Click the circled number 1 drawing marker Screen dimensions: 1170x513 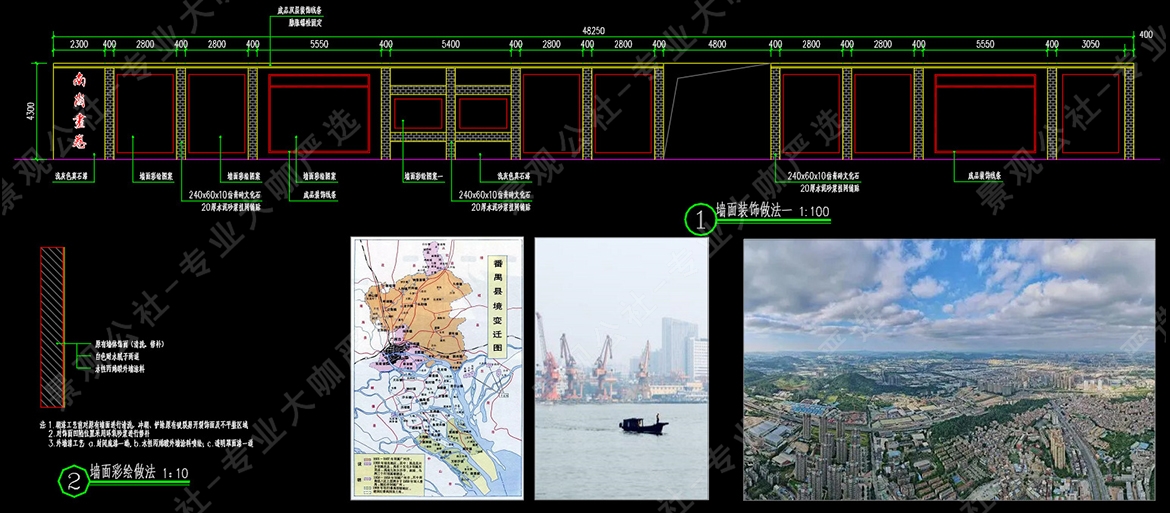click(x=700, y=220)
